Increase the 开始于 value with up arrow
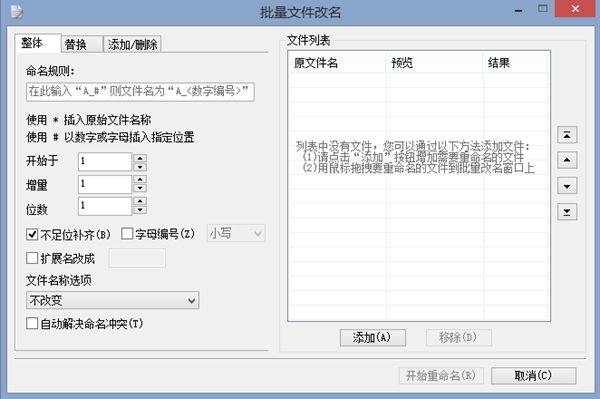The height and width of the screenshot is (399, 600). click(140, 158)
